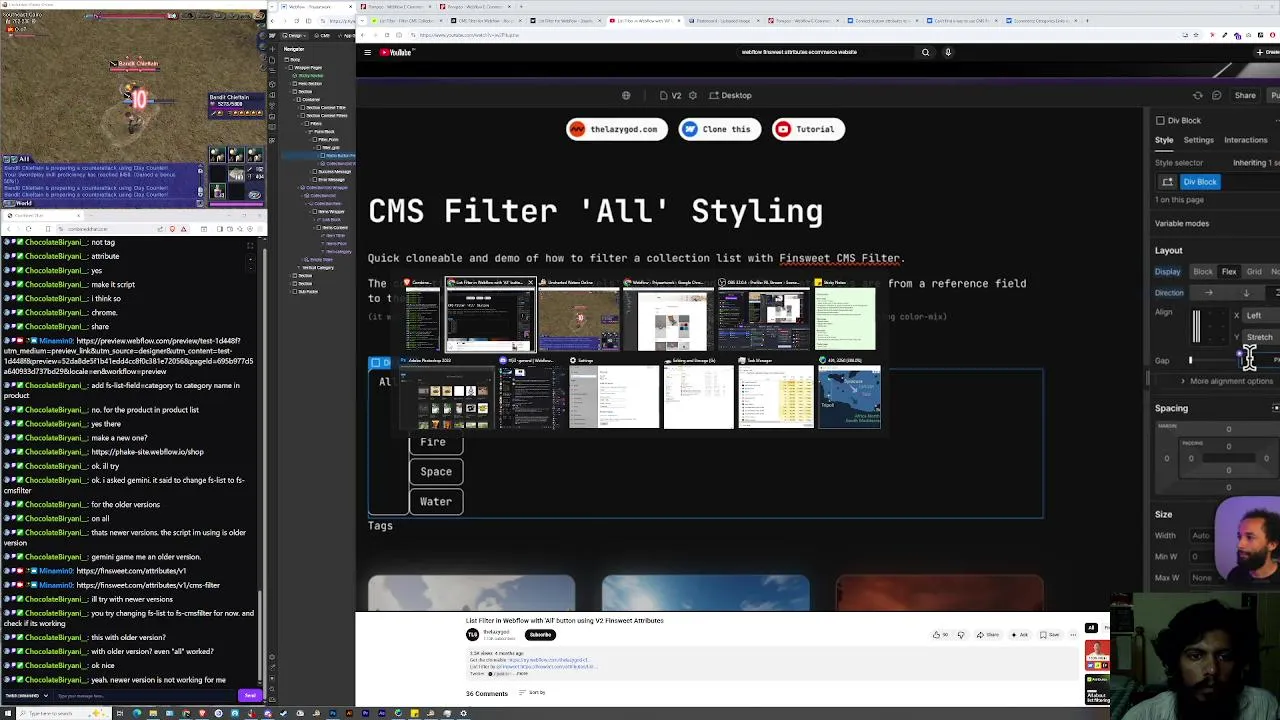
Task: Click the Navigator panel header
Action: [294, 49]
